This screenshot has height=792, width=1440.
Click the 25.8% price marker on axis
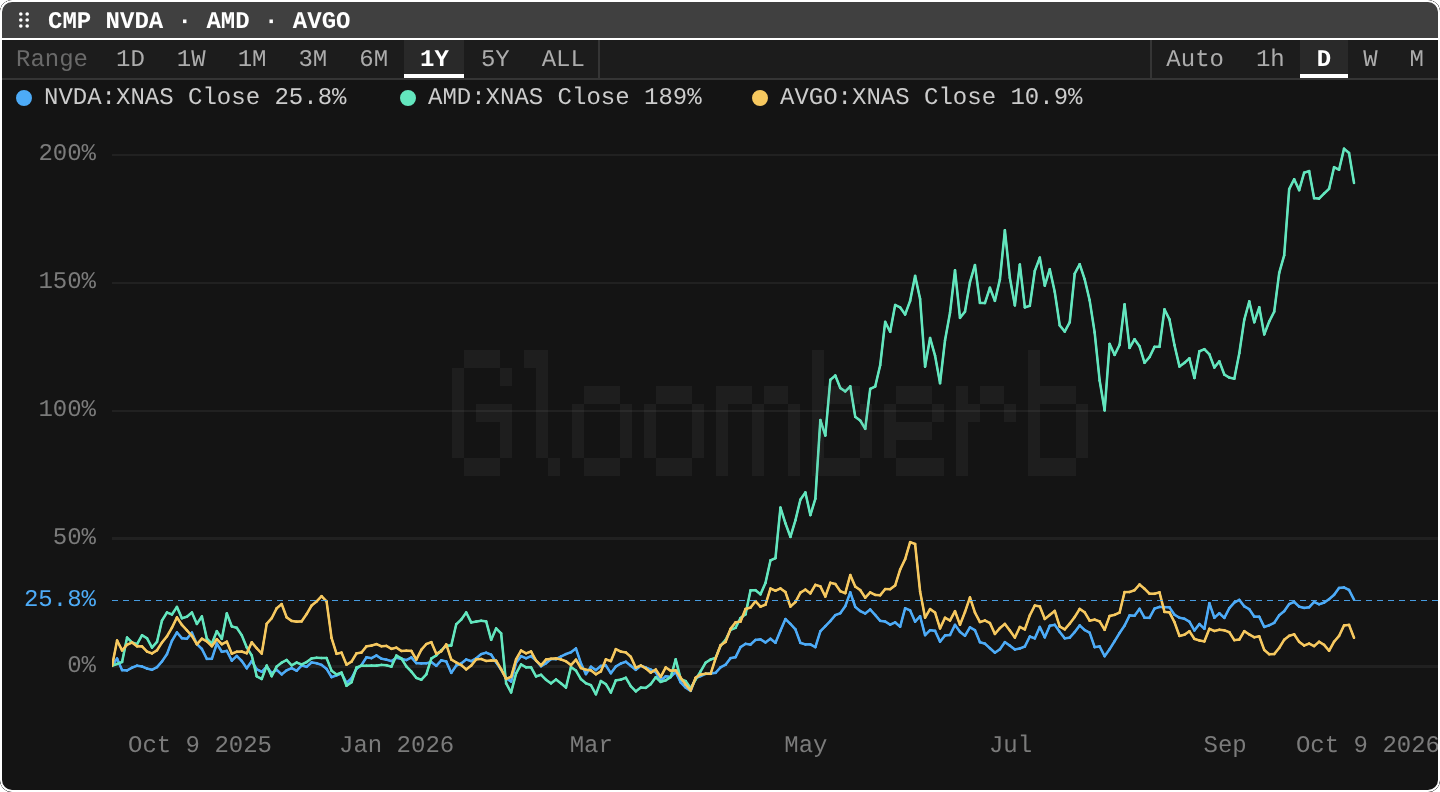(x=60, y=599)
